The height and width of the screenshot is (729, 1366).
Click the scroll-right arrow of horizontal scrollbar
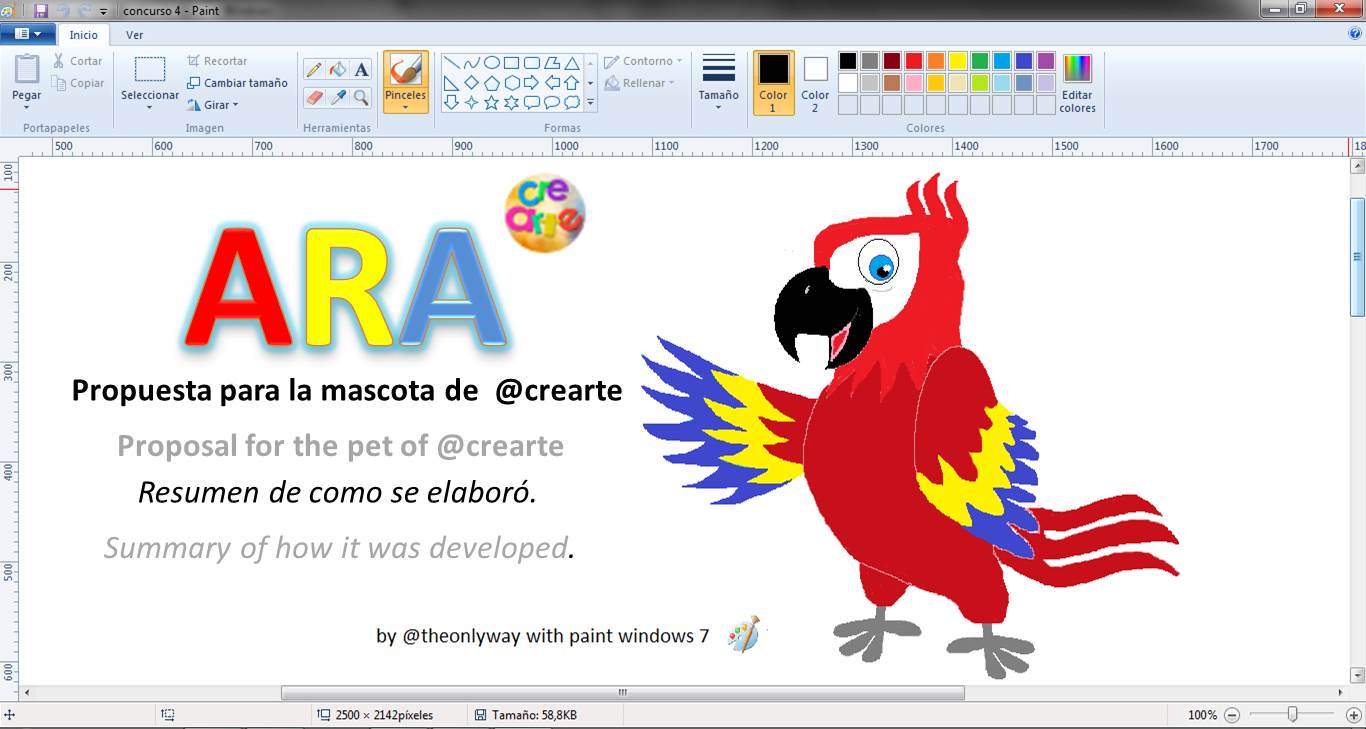tap(1341, 692)
